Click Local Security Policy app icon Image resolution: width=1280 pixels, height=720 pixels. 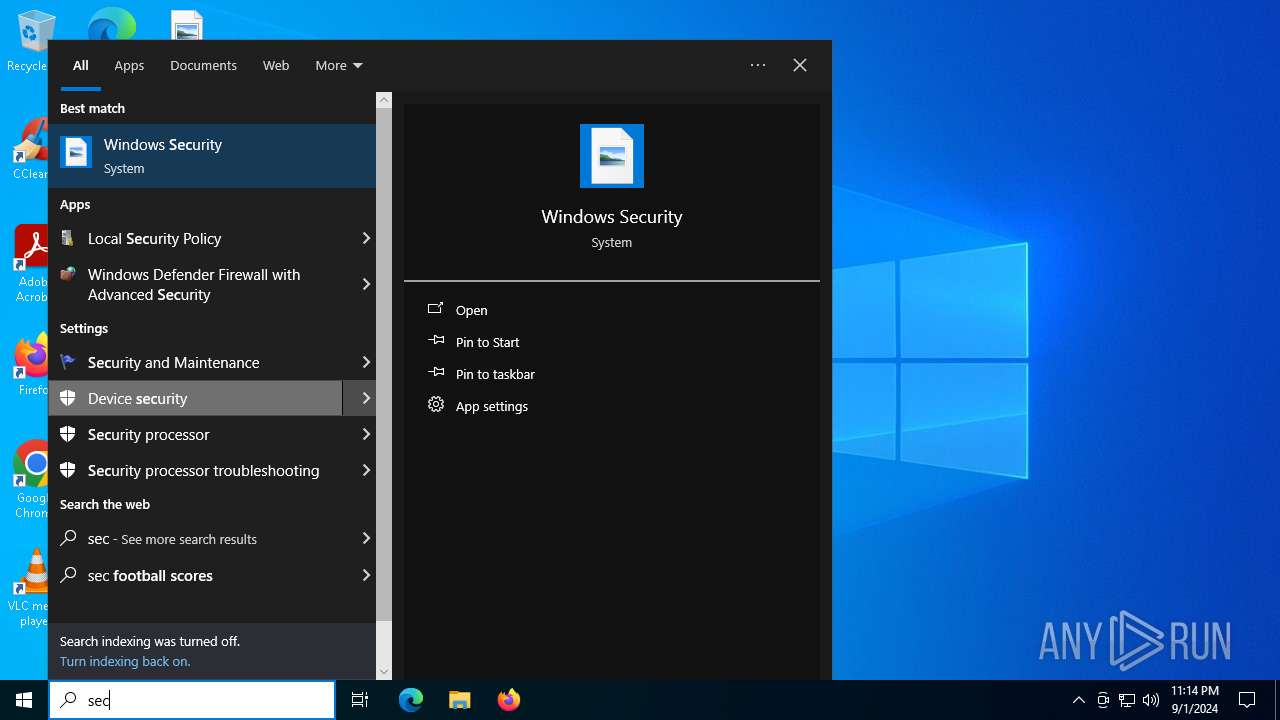(x=68, y=238)
